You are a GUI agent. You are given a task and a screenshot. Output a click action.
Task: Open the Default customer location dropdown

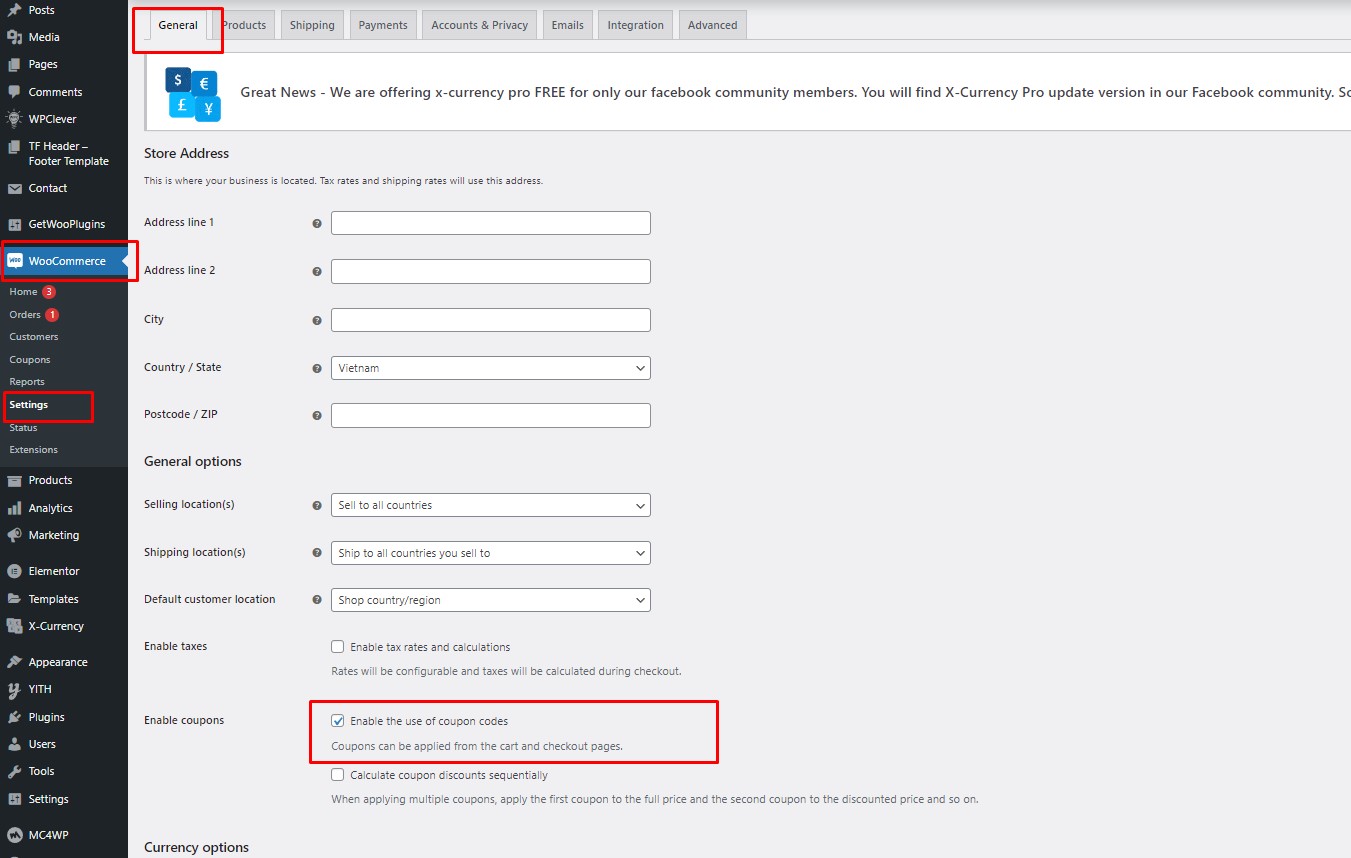pyautogui.click(x=491, y=600)
